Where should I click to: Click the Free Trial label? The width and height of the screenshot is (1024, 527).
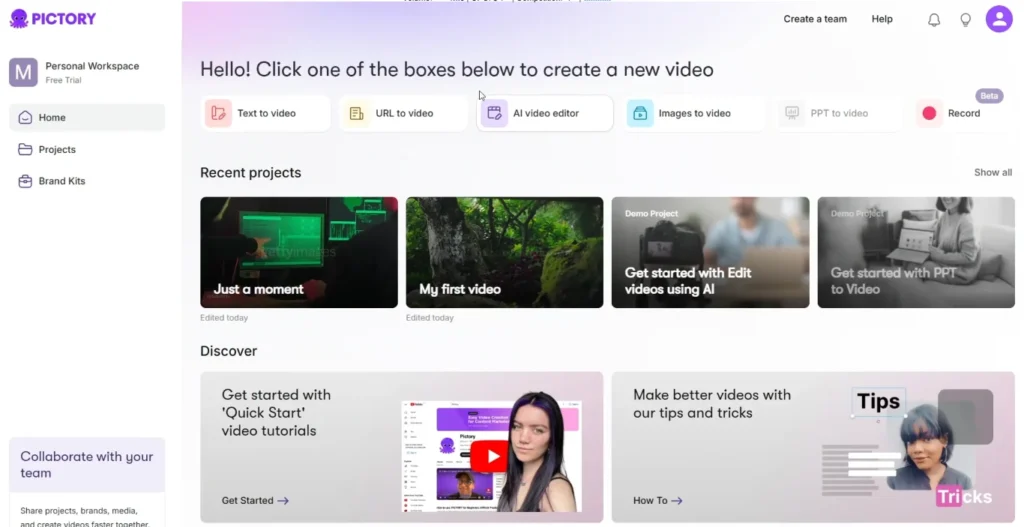coord(63,80)
